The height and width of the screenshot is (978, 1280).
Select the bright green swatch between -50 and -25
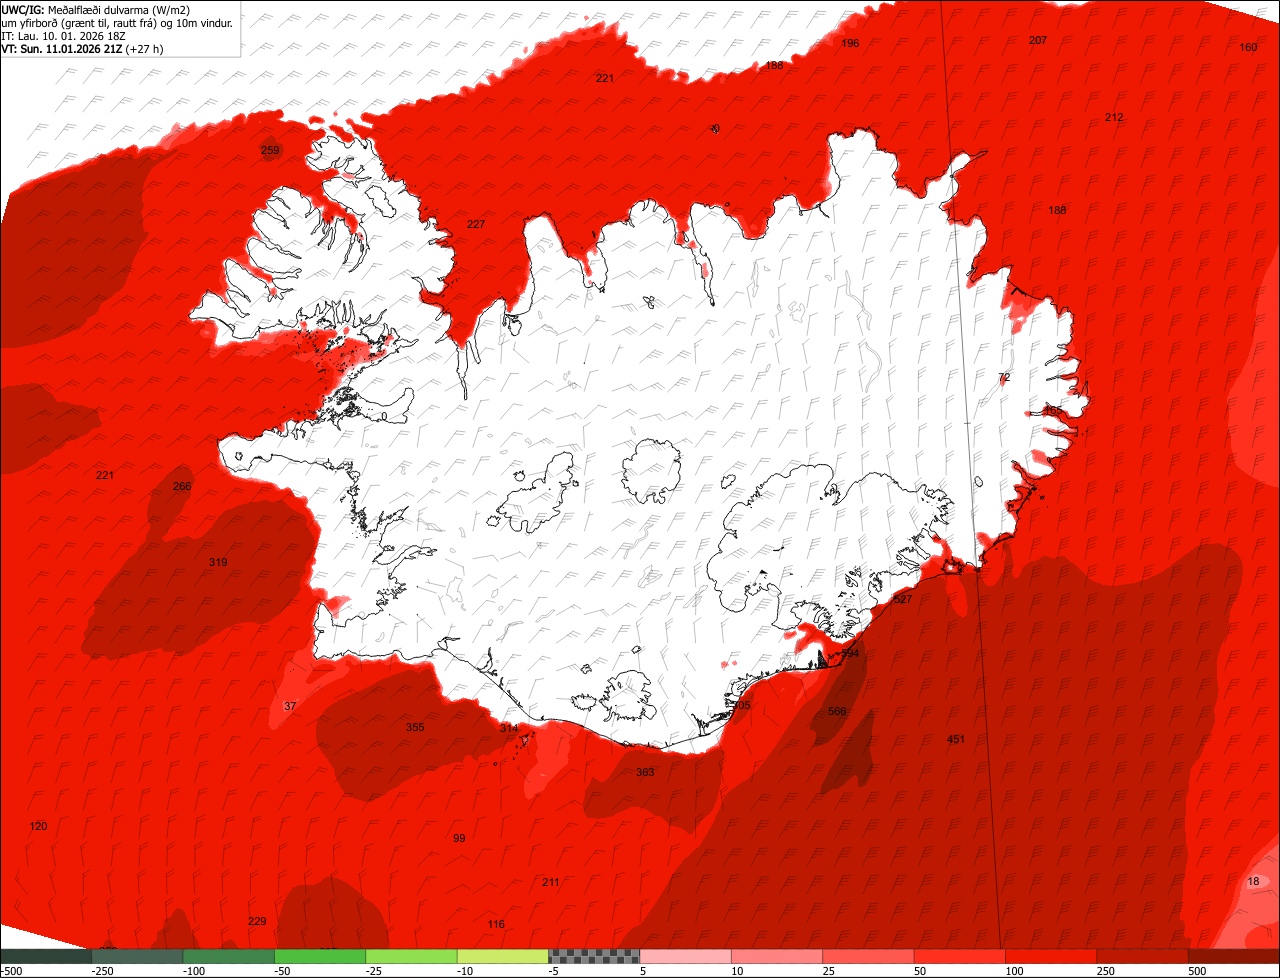coord(320,956)
